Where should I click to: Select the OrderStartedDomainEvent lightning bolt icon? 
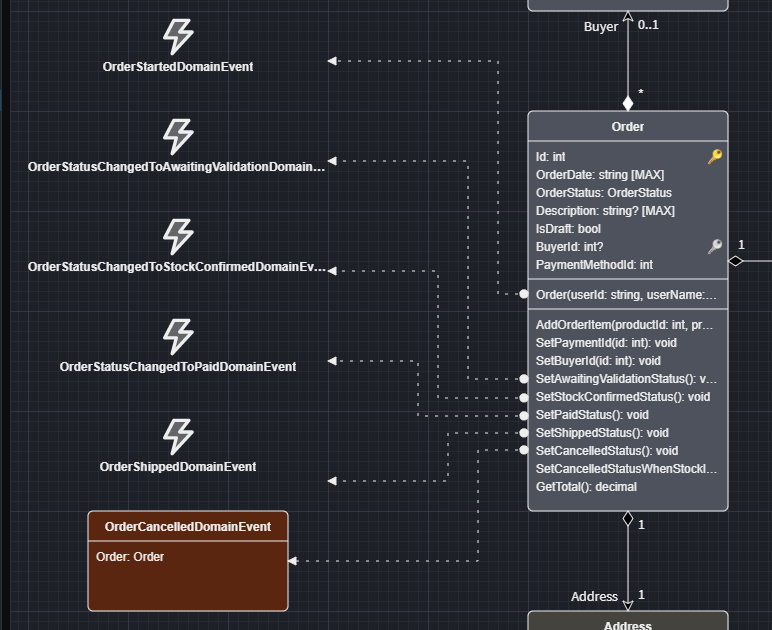point(178,36)
